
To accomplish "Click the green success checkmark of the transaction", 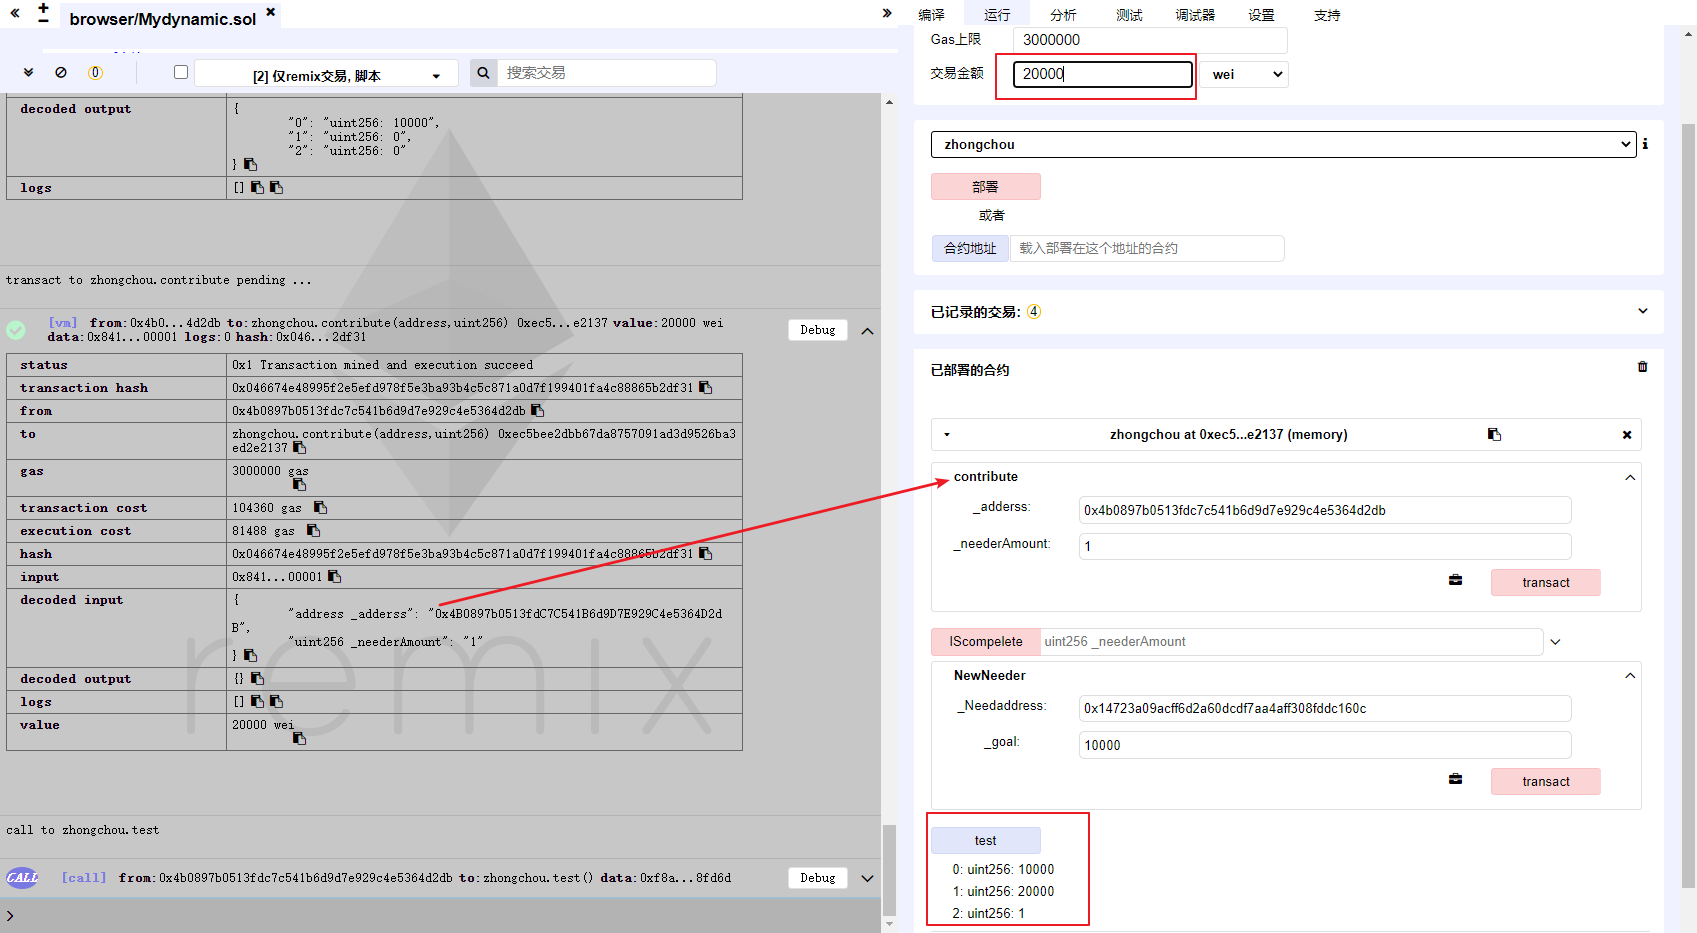I will pyautogui.click(x=16, y=330).
